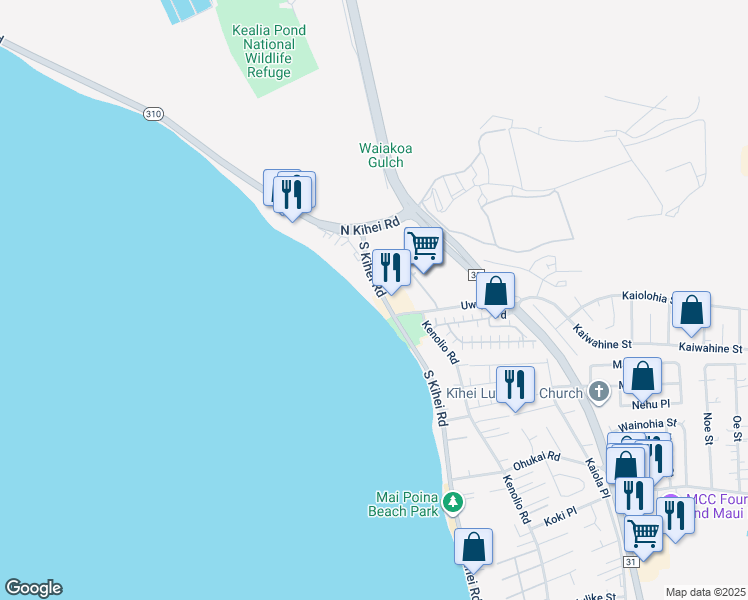Select the MCC Four label in purple
This screenshot has height=600, width=748.
[717, 499]
